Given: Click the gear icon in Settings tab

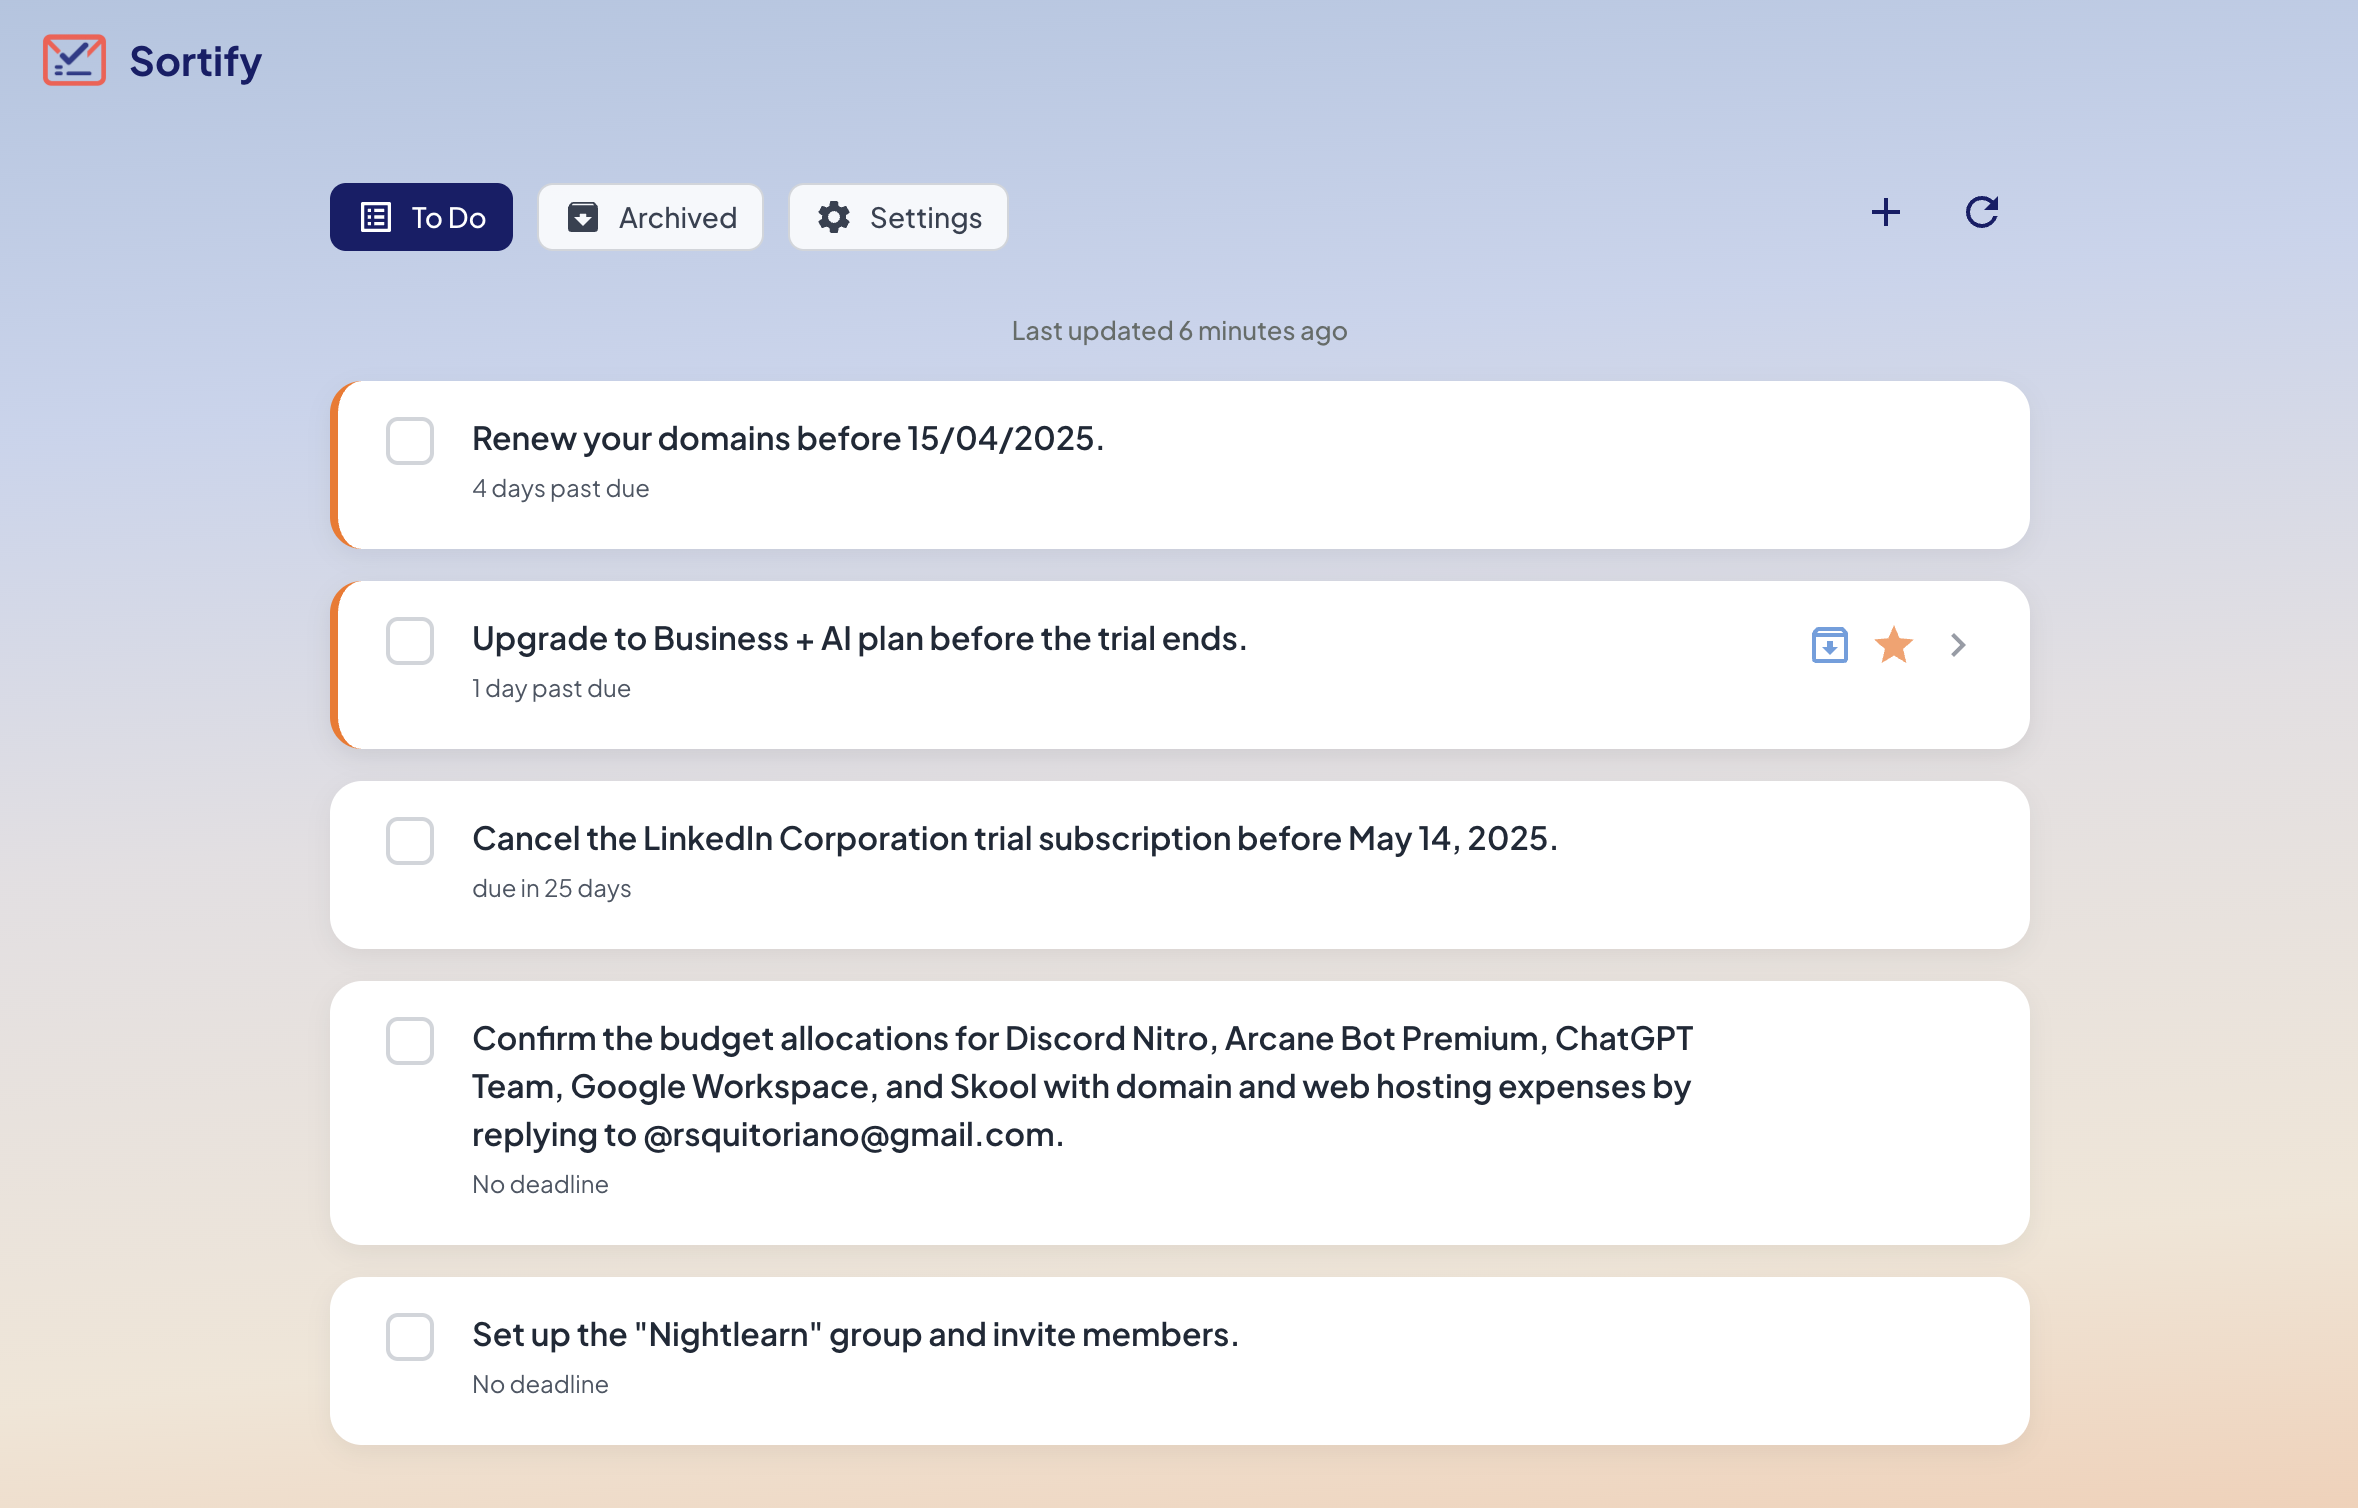Looking at the screenshot, I should click(x=833, y=217).
